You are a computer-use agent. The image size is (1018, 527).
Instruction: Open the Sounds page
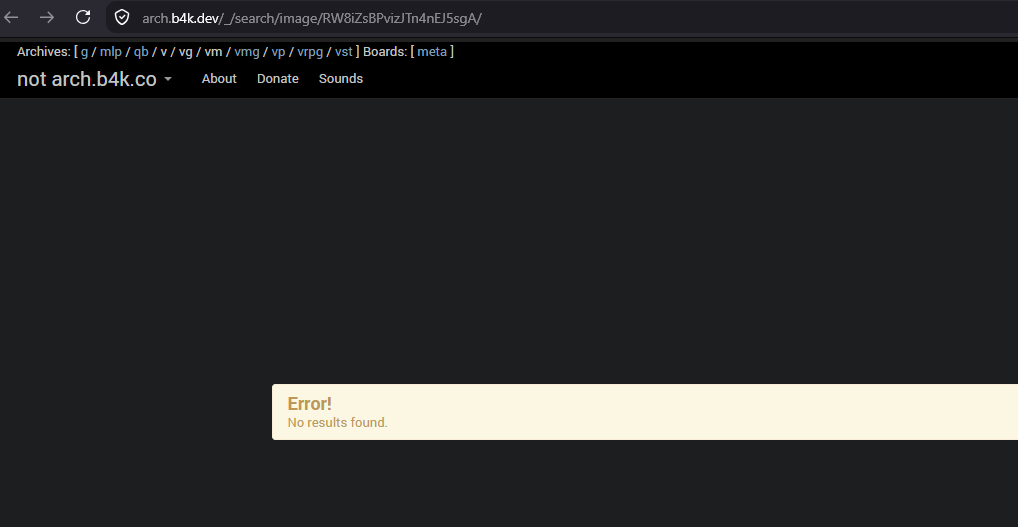coord(341,79)
